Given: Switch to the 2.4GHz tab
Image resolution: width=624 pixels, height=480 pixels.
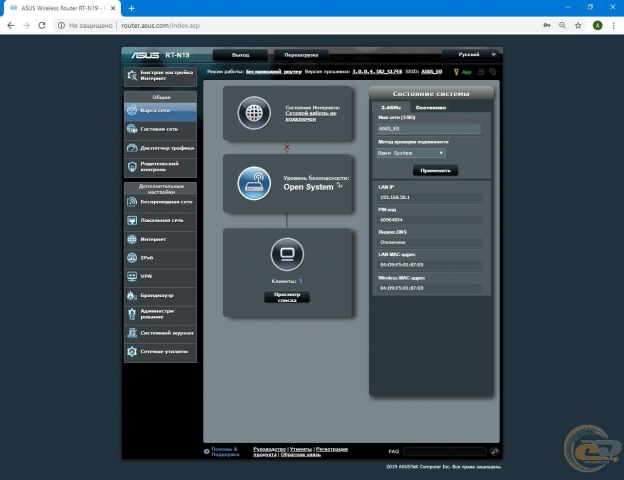Looking at the screenshot, I should [391, 107].
